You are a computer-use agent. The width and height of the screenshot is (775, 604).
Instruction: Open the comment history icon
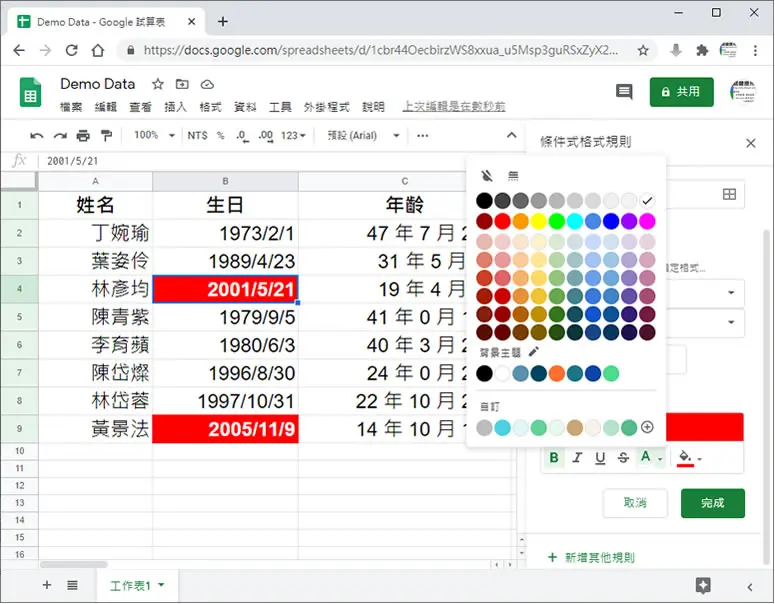coord(624,91)
